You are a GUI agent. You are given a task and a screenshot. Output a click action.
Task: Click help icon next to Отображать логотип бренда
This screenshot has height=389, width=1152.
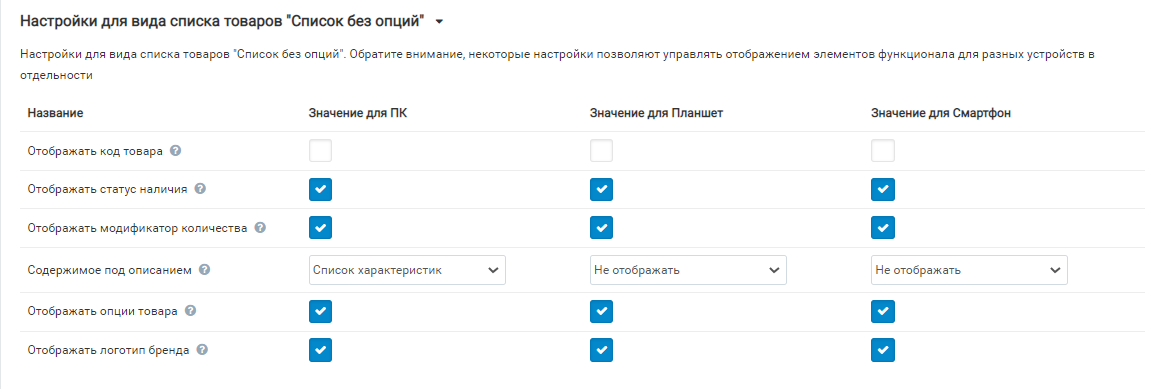tap(202, 350)
